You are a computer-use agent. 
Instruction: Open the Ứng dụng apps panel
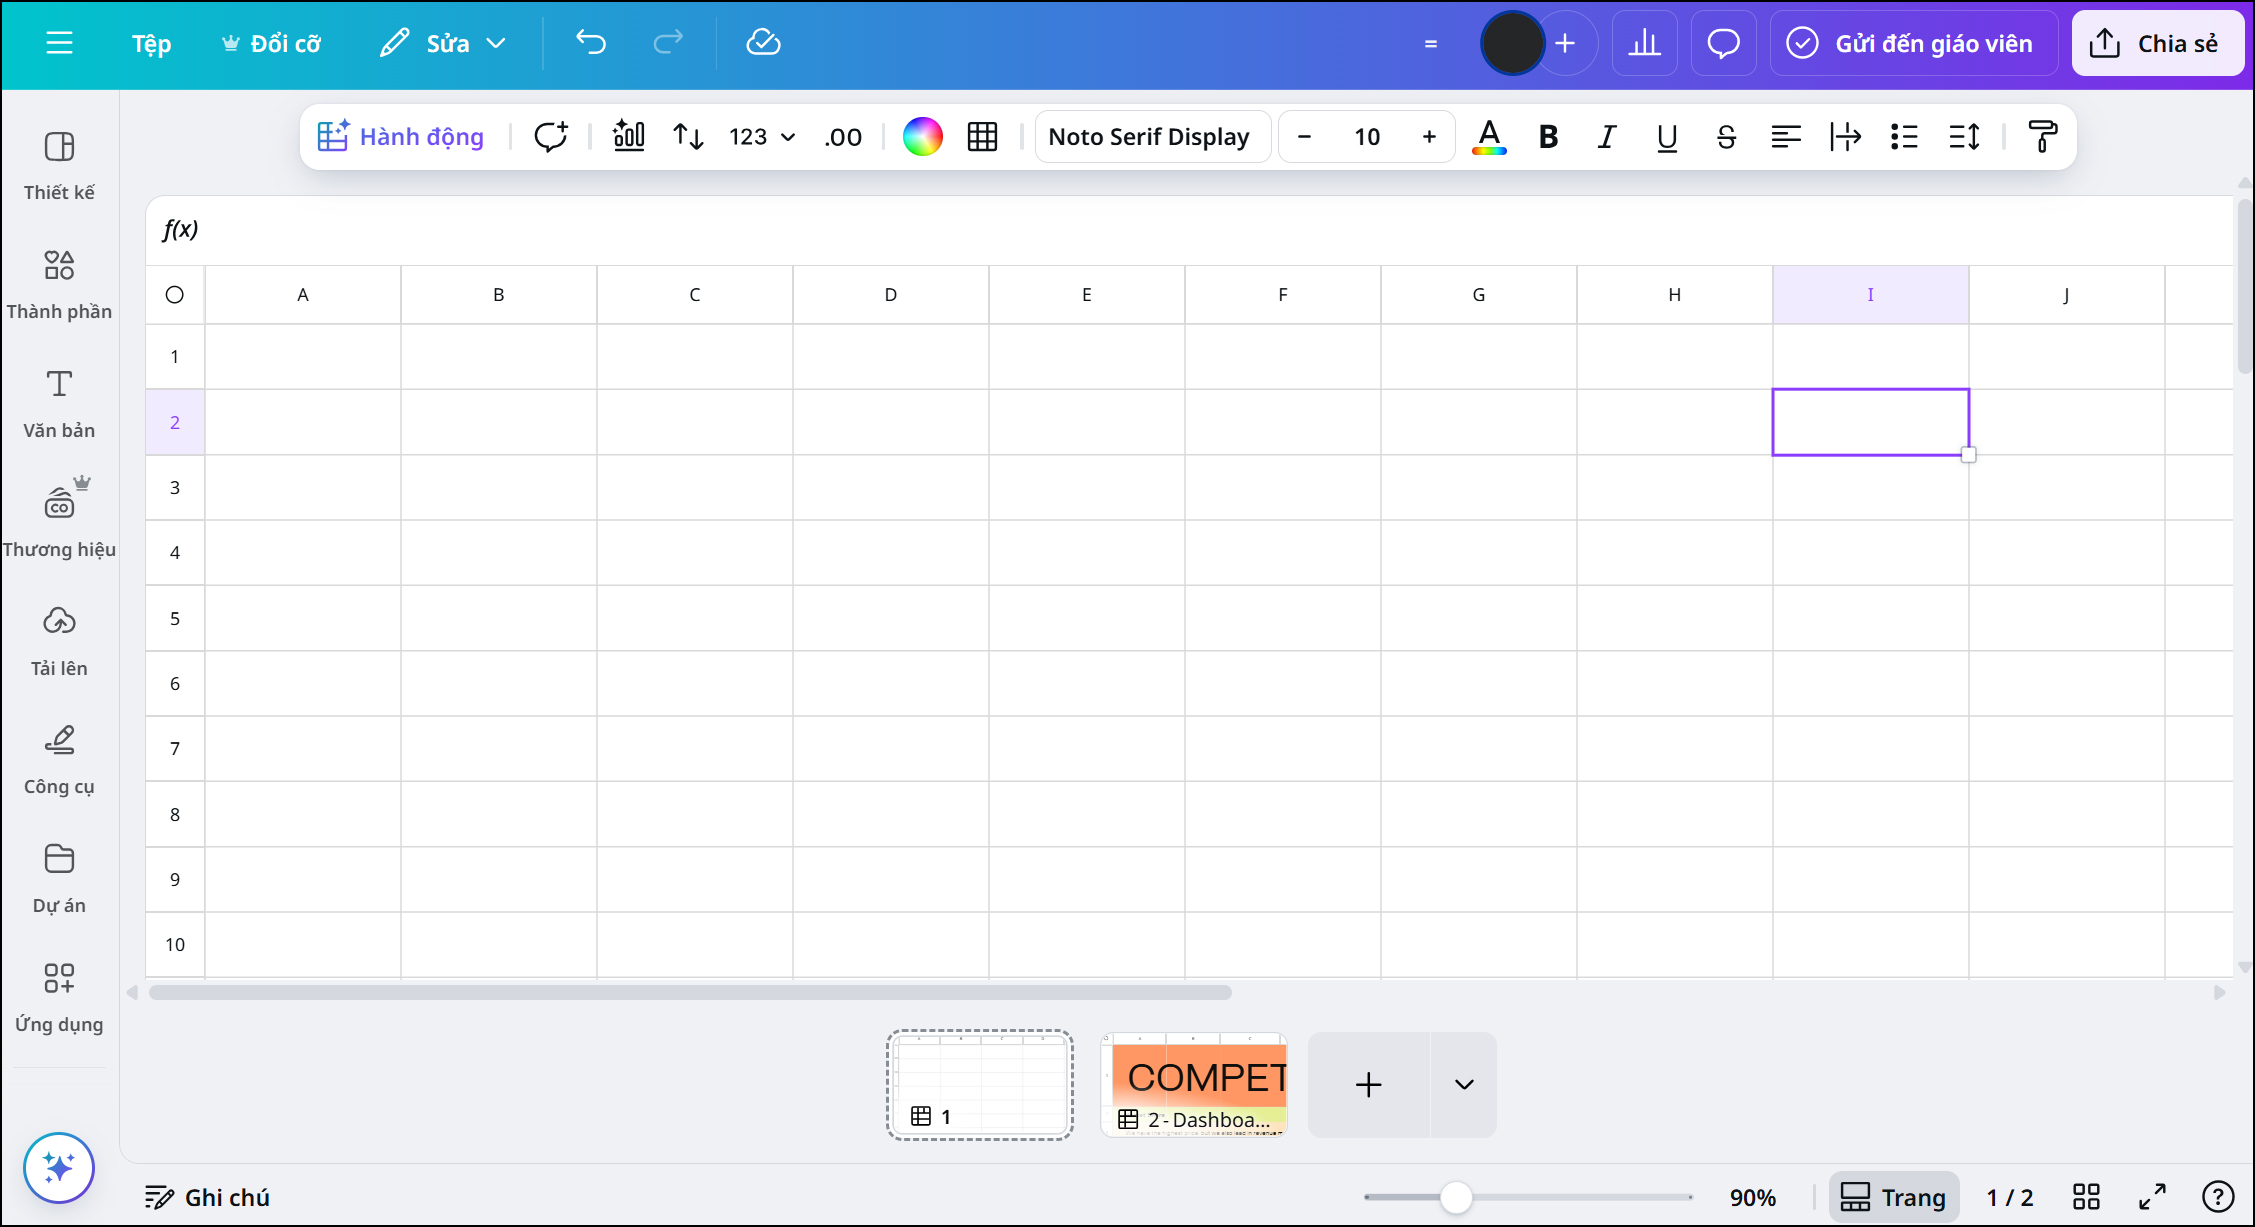[60, 998]
